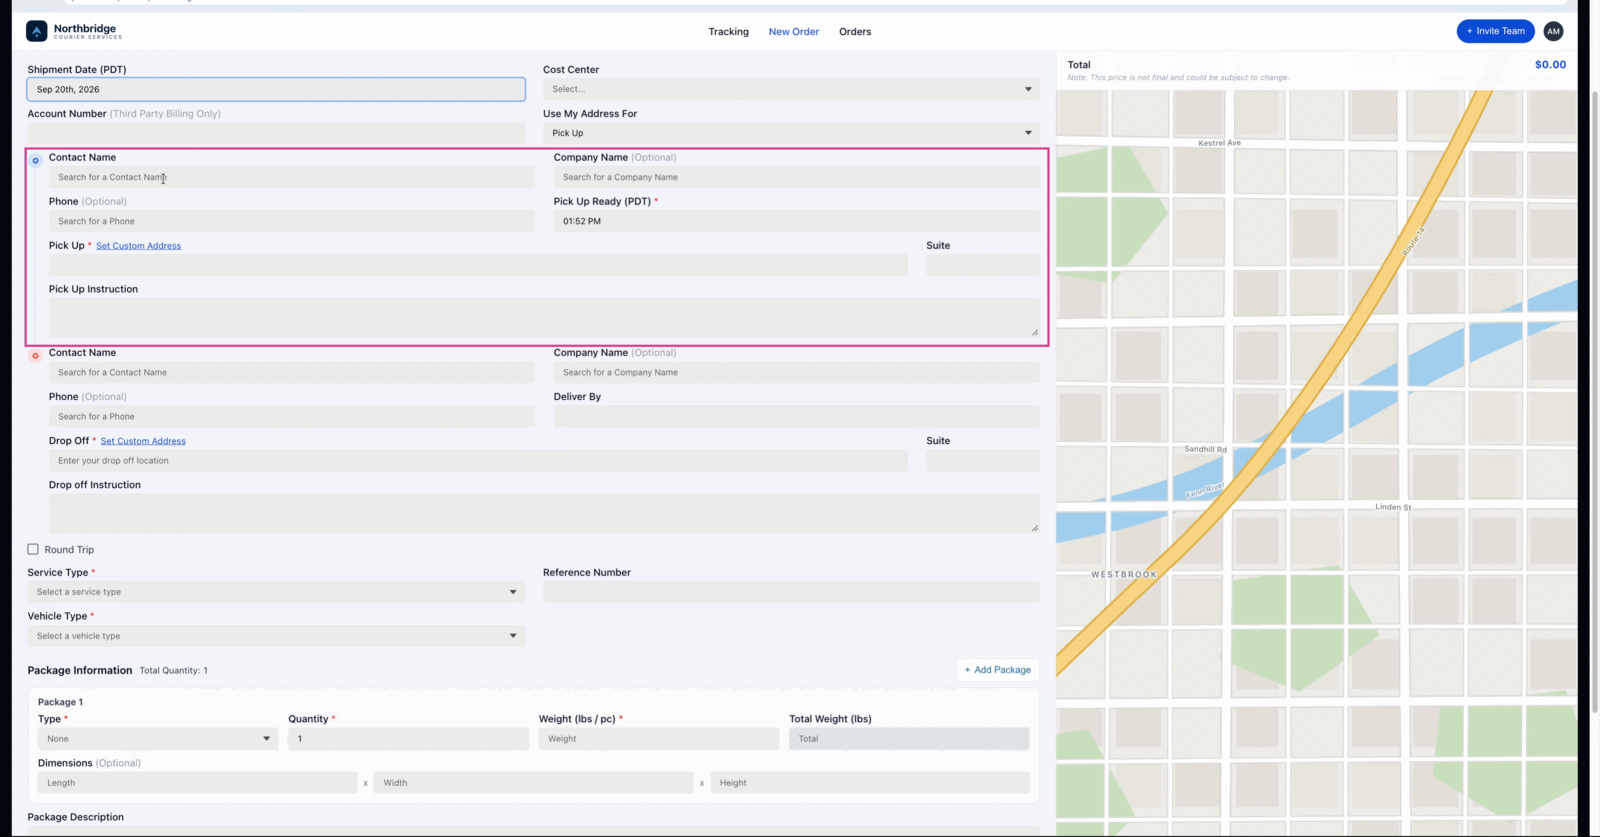This screenshot has height=837, width=1600.
Task: Click the package Quantity field
Action: point(408,739)
